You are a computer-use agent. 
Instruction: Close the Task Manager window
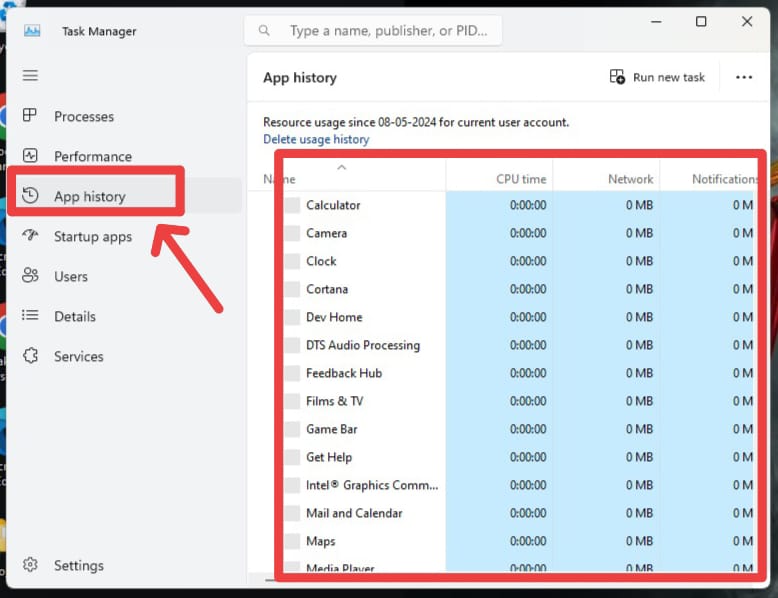pos(747,21)
